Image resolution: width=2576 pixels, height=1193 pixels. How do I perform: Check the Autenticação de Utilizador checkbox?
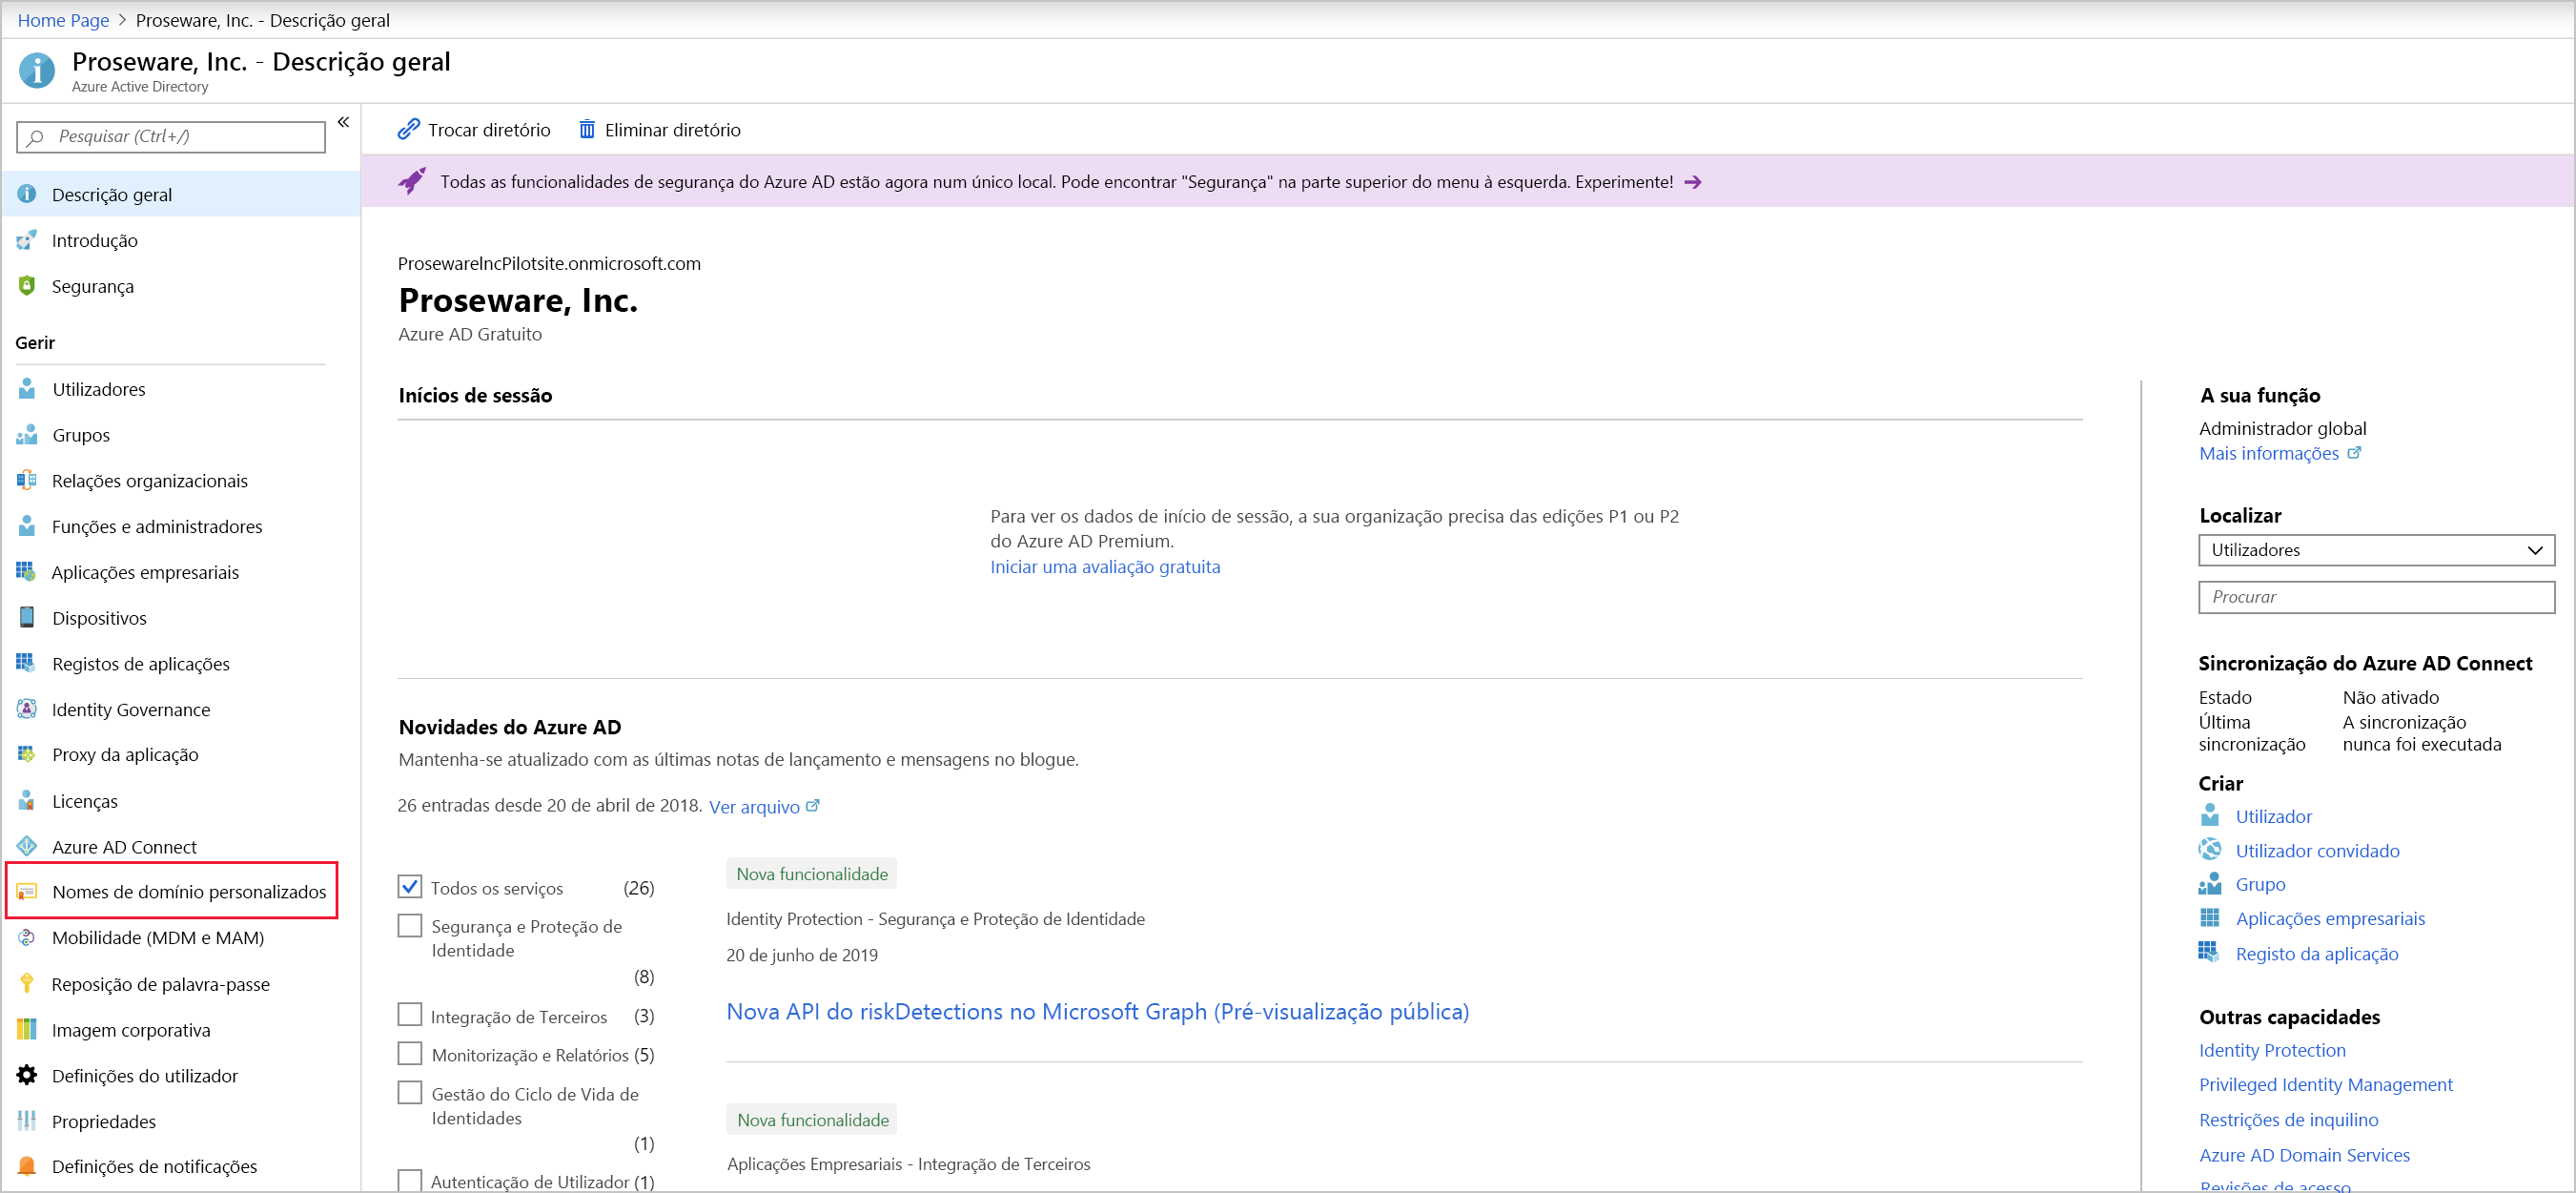click(x=410, y=1181)
